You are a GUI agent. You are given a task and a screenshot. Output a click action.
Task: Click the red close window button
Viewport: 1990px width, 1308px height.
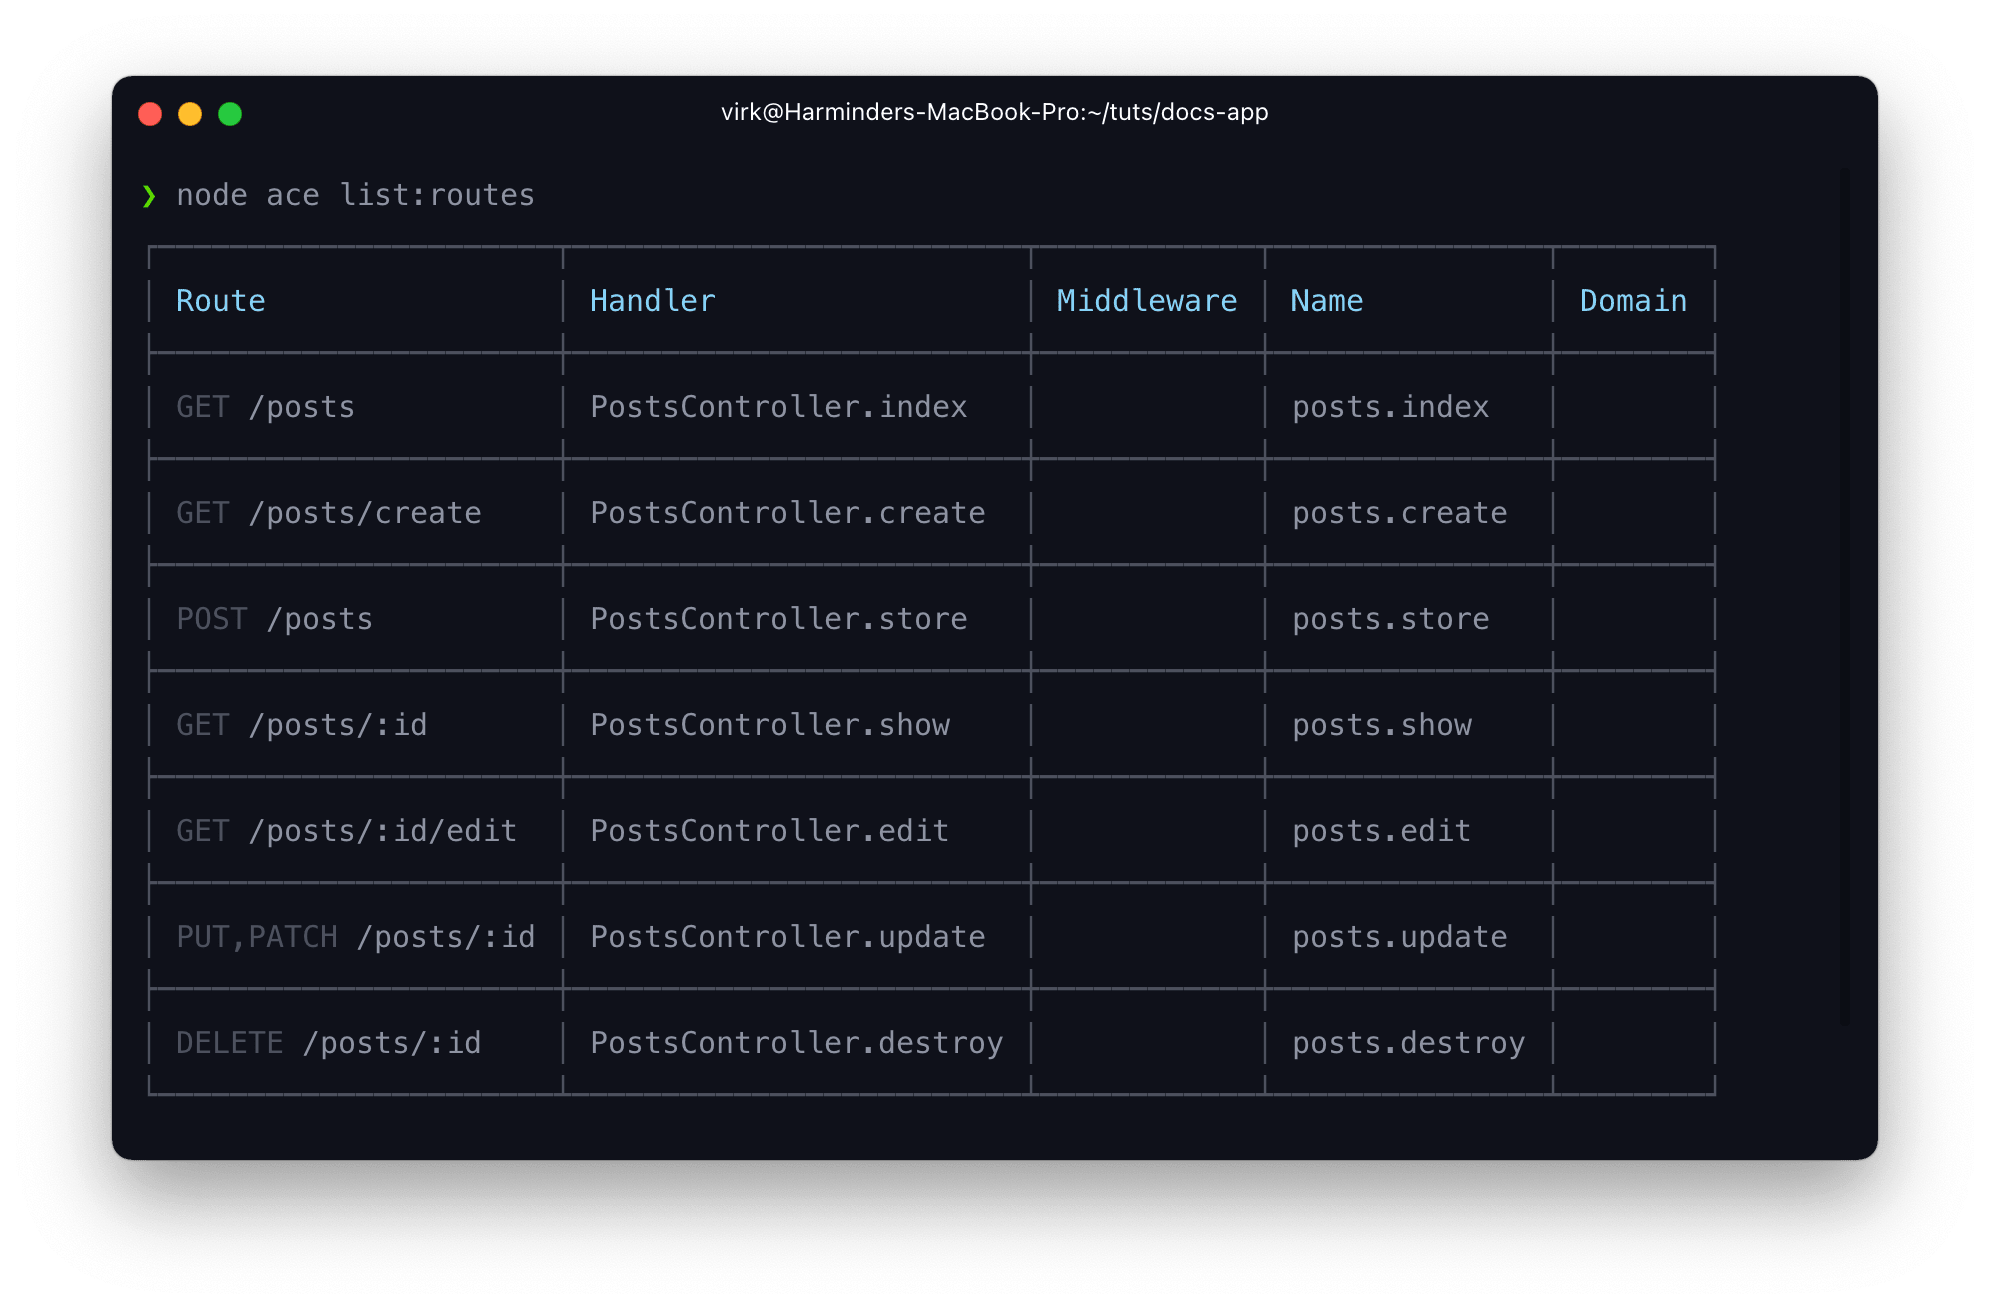click(x=150, y=114)
